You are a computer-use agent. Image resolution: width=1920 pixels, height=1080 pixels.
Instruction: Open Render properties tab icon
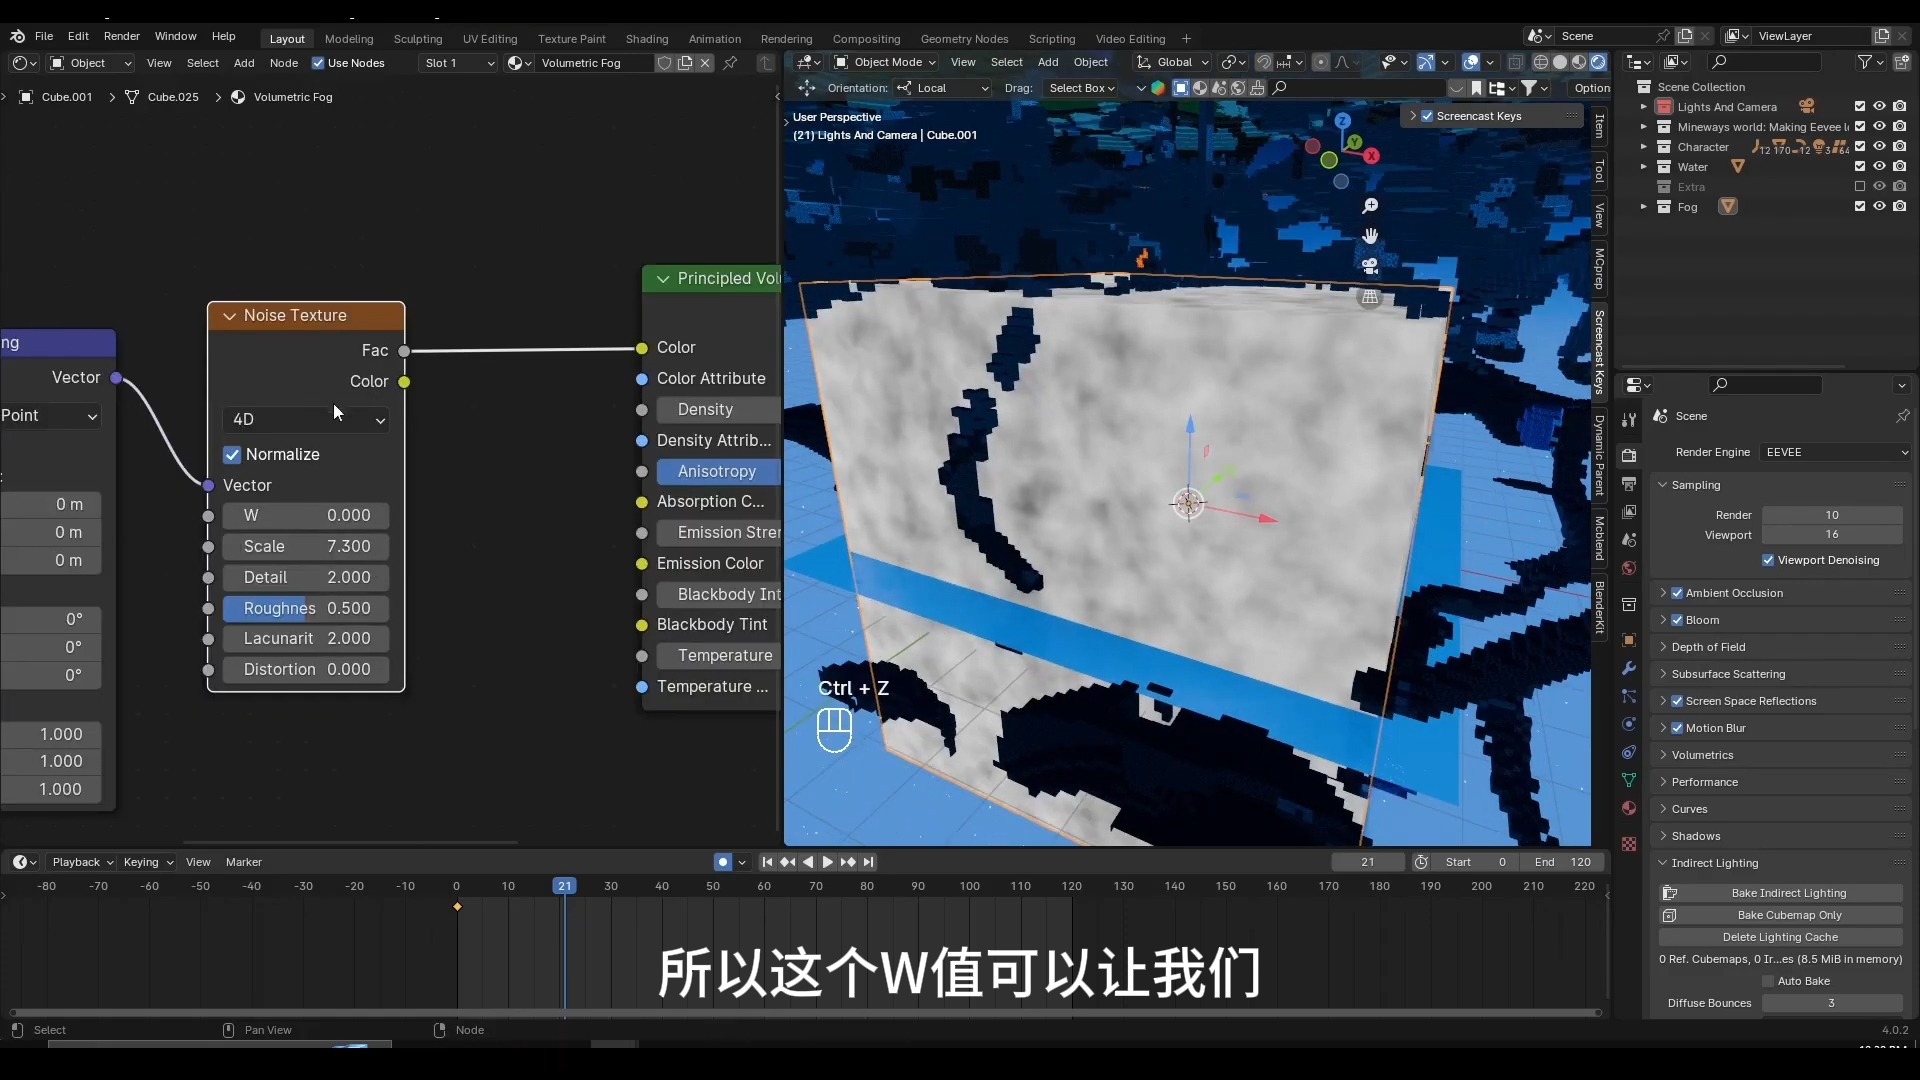tap(1629, 456)
